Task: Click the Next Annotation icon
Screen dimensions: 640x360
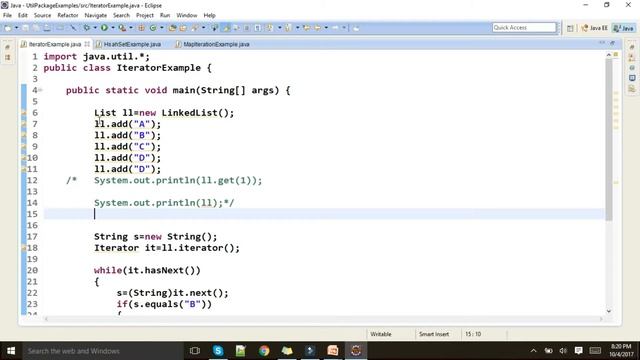Action: 270,28
